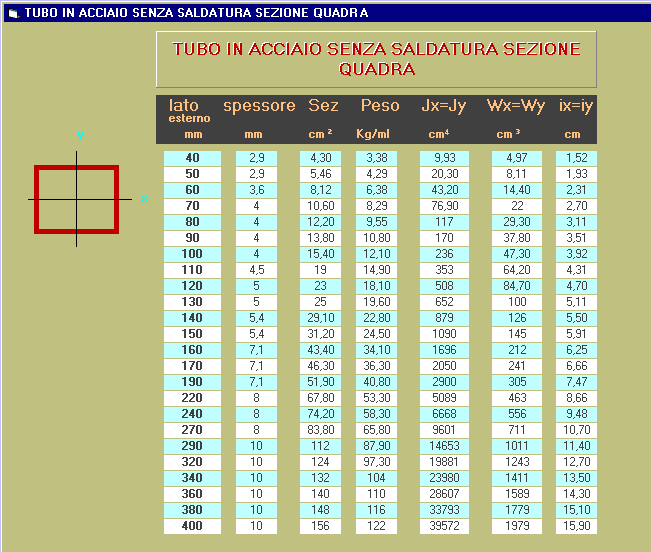Click the ix=iy column header
This screenshot has width=651, height=552.
(x=576, y=106)
